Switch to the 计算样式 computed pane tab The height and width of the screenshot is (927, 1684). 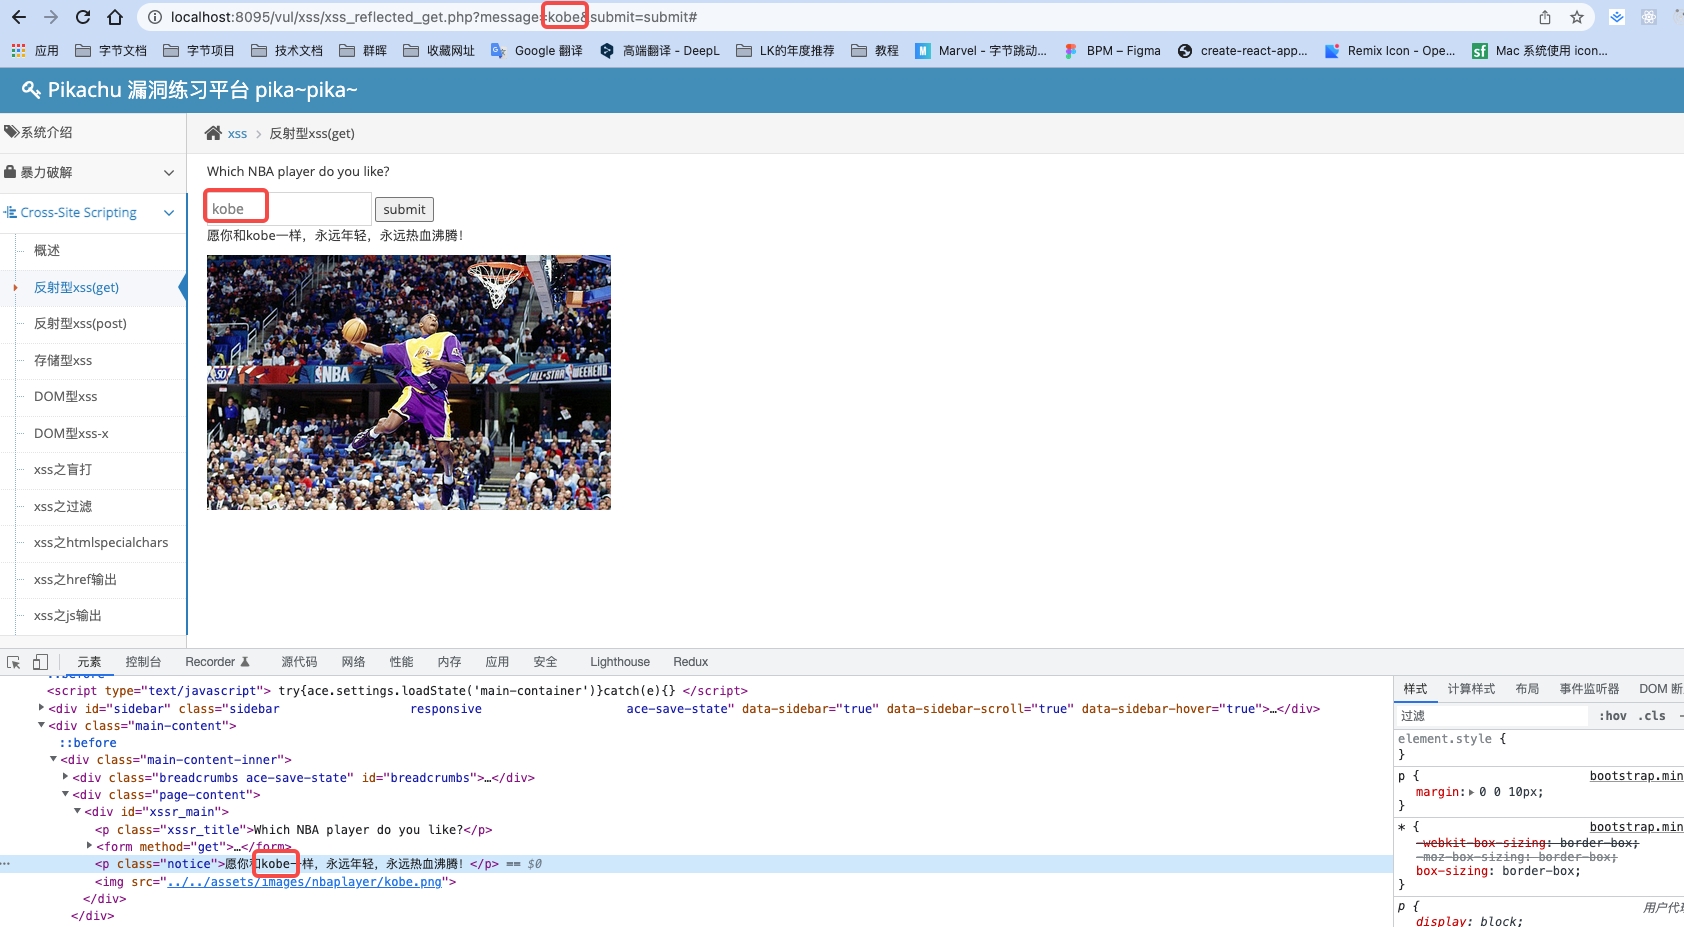pyautogui.click(x=1471, y=689)
